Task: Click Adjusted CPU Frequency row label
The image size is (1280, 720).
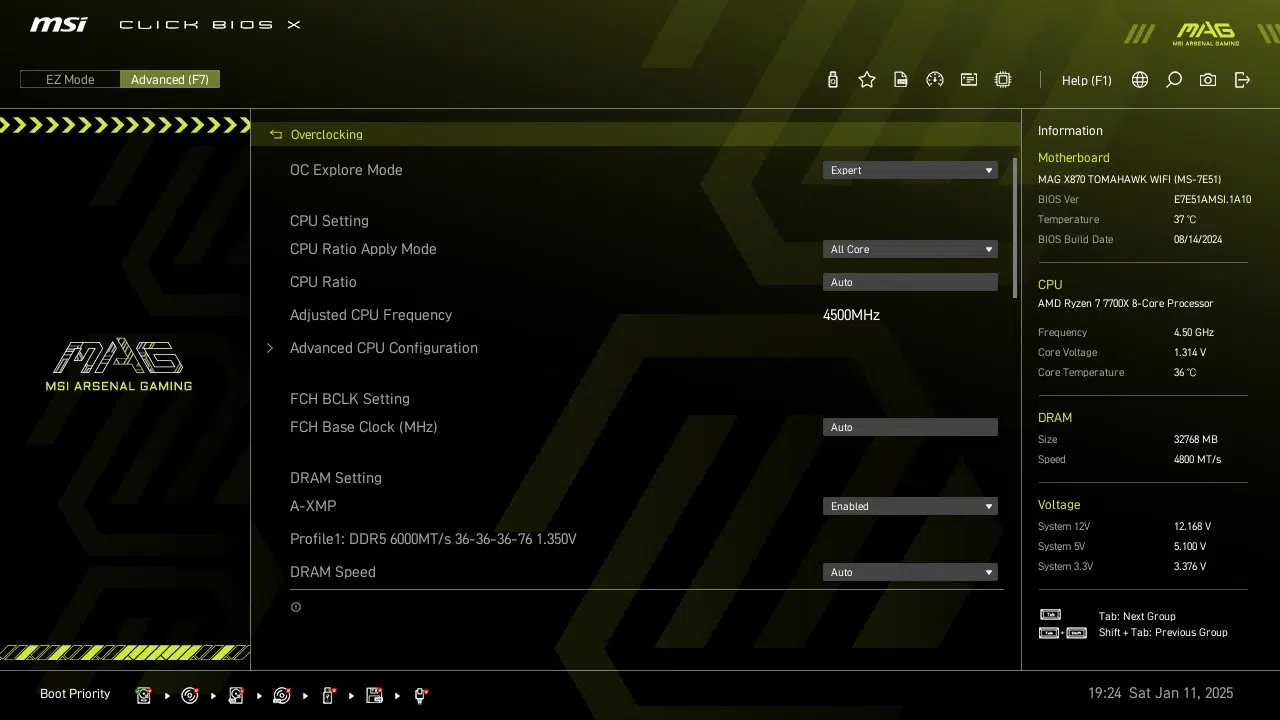Action: [371, 315]
